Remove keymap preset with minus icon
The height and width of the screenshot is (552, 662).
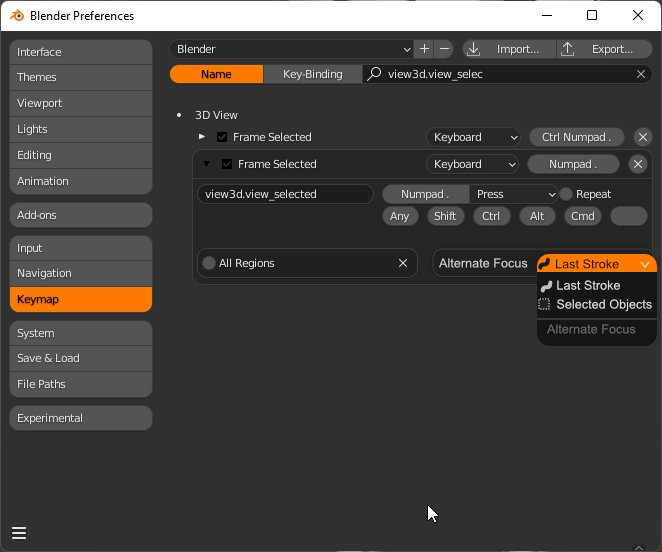(444, 49)
